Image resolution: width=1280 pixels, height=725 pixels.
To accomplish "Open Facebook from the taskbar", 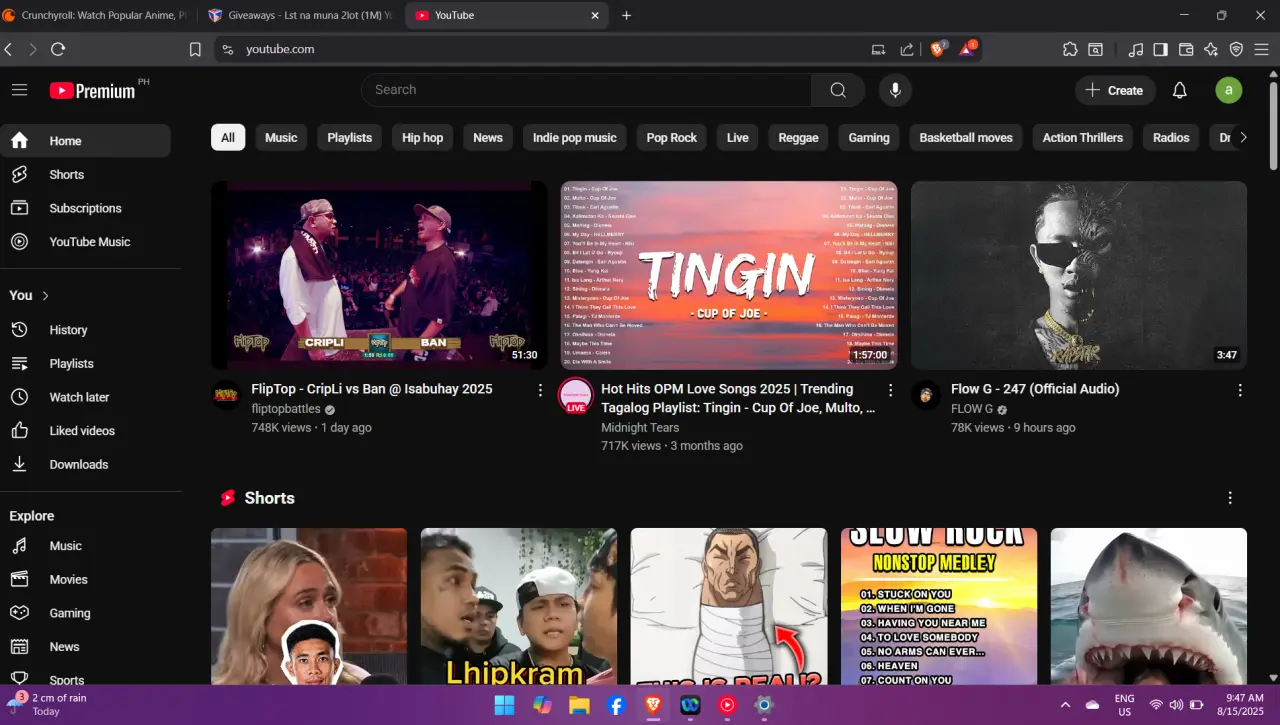I will click(x=616, y=705).
